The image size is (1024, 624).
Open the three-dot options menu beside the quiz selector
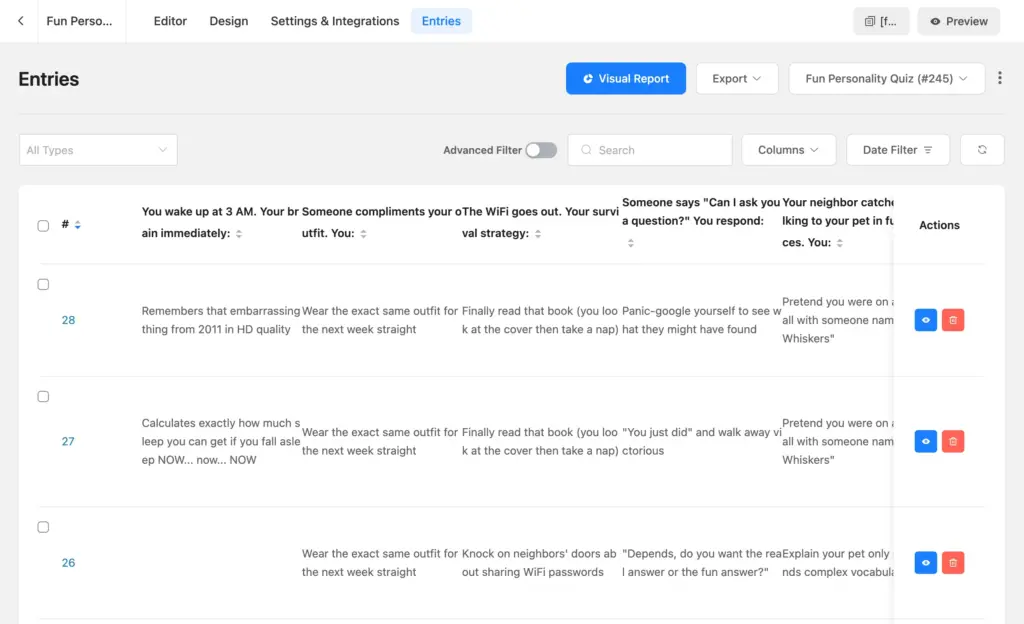[x=1000, y=77]
